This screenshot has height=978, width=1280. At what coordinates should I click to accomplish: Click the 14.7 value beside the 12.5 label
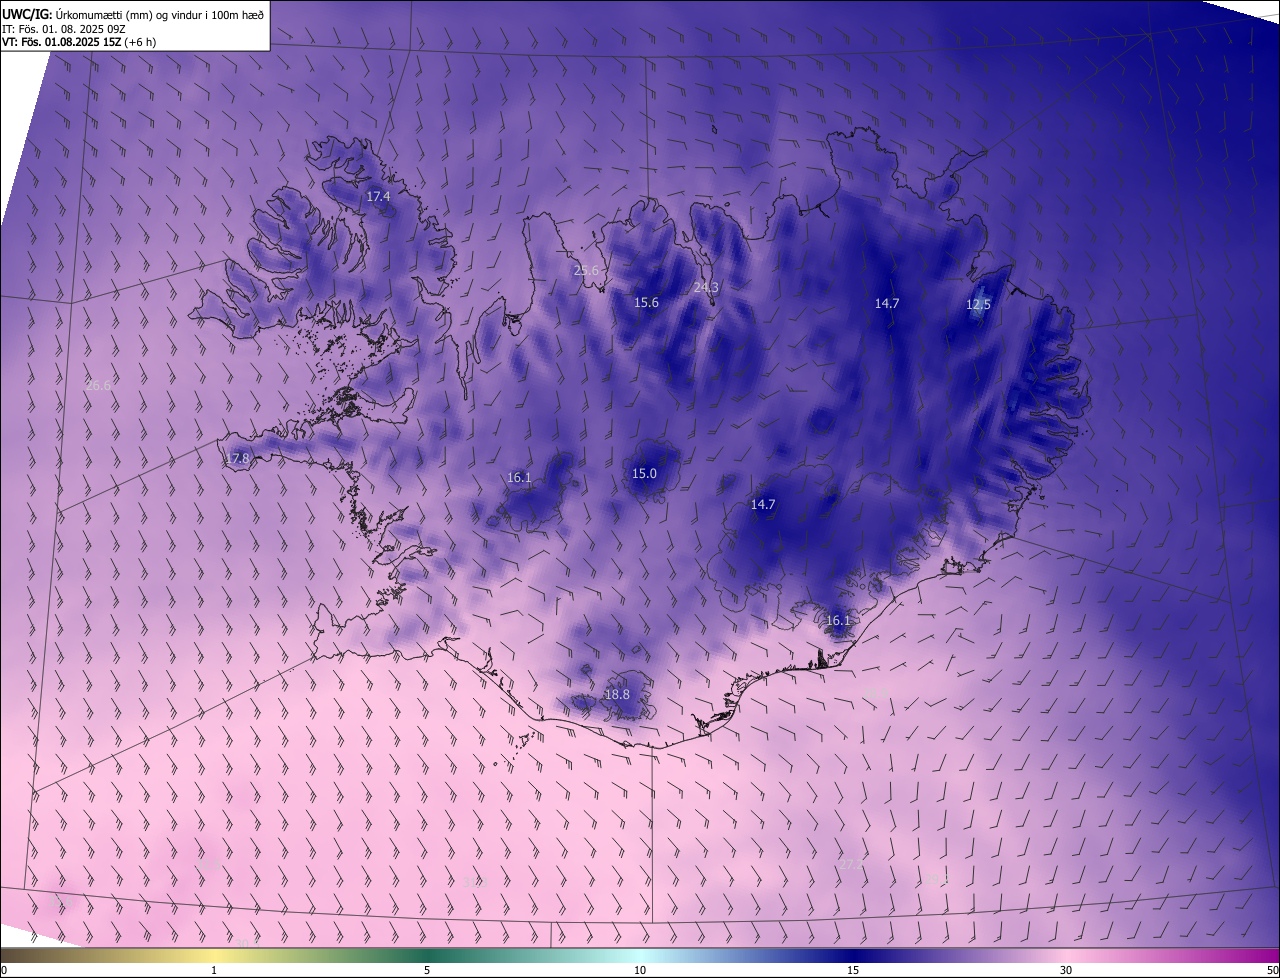(x=887, y=303)
